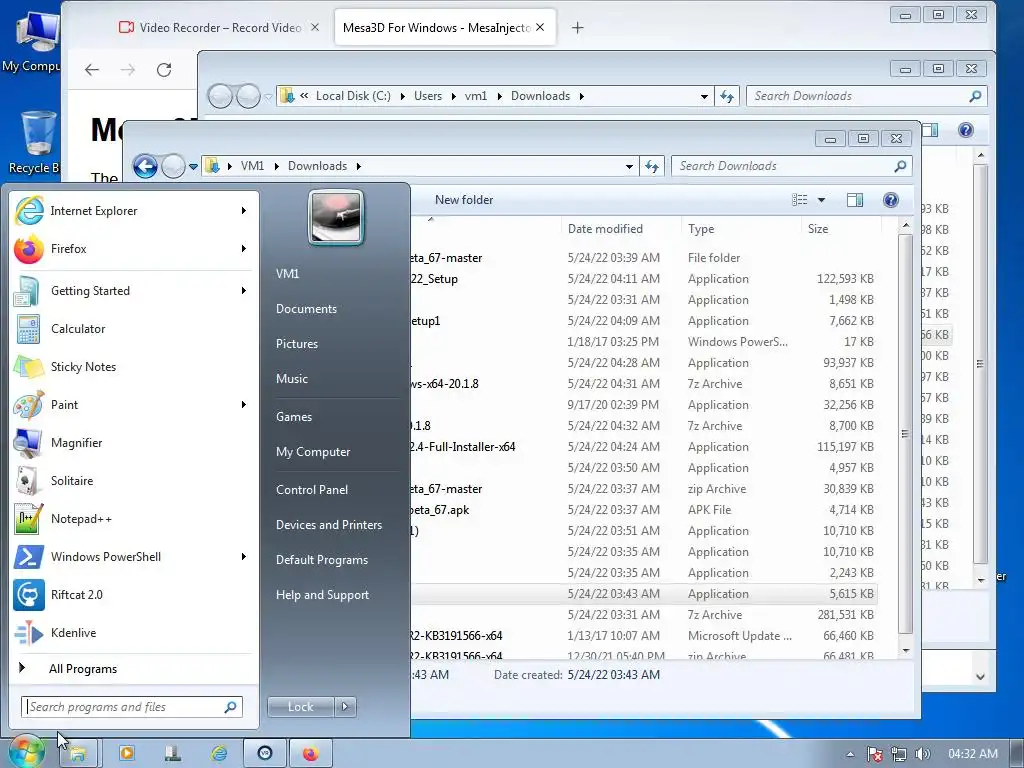Viewport: 1024px width, 768px height.
Task: Refresh the VM1 Downloads address bar
Action: pyautogui.click(x=652, y=166)
